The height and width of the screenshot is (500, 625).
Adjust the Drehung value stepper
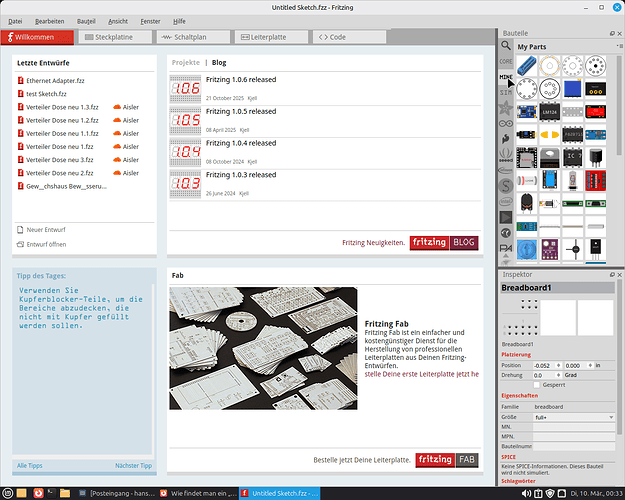[x=558, y=375]
